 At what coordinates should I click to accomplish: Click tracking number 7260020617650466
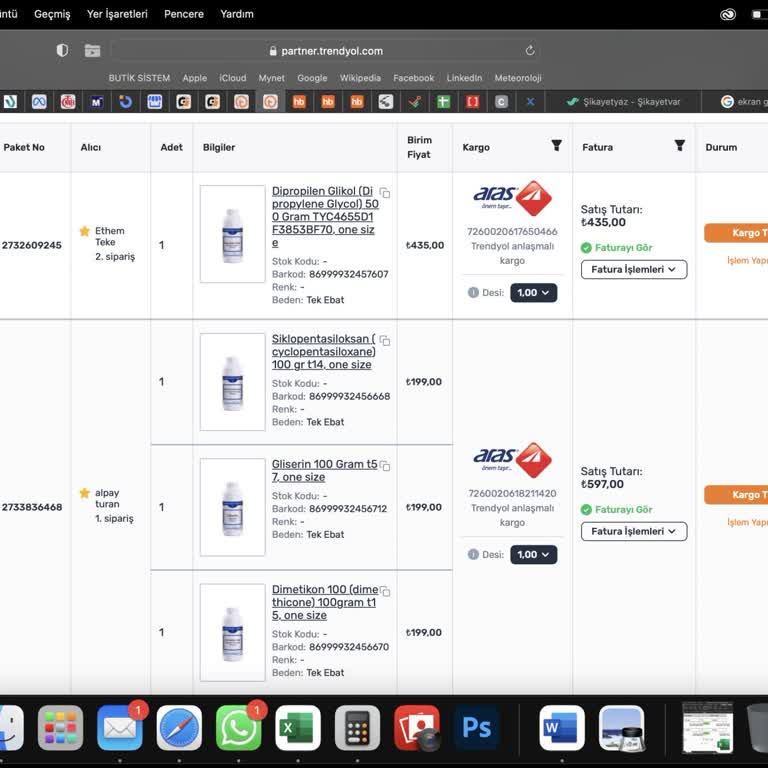[512, 232]
